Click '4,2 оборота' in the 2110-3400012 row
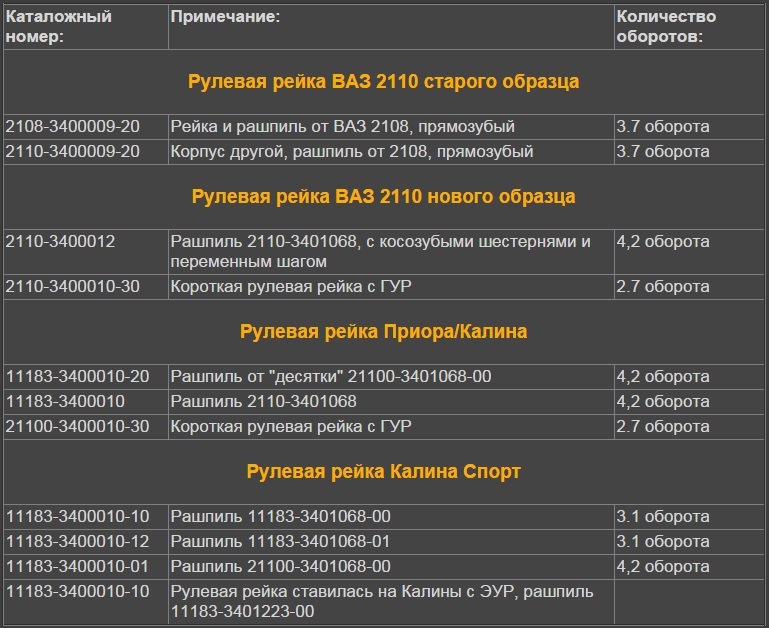The height and width of the screenshot is (628, 769). (663, 241)
